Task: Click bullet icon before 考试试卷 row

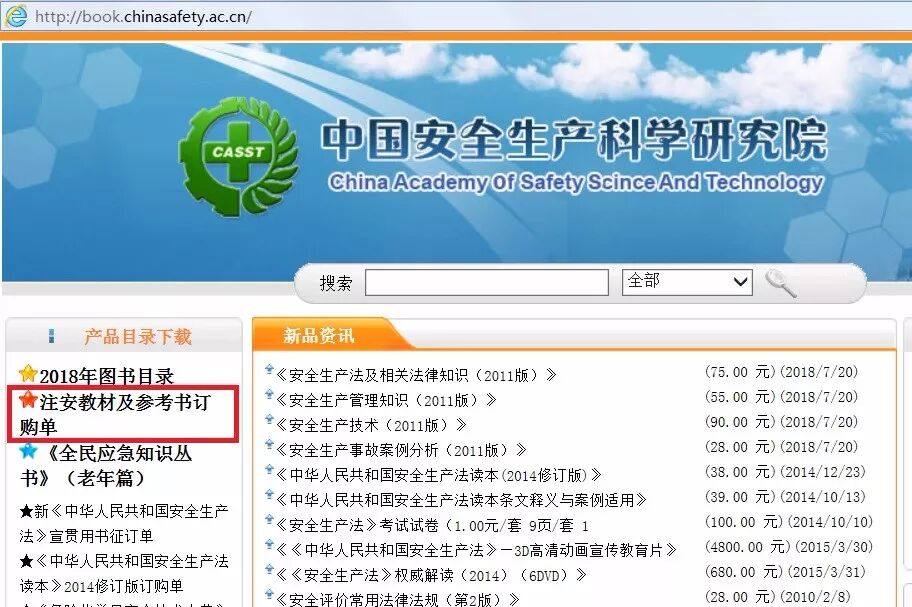Action: point(269,520)
